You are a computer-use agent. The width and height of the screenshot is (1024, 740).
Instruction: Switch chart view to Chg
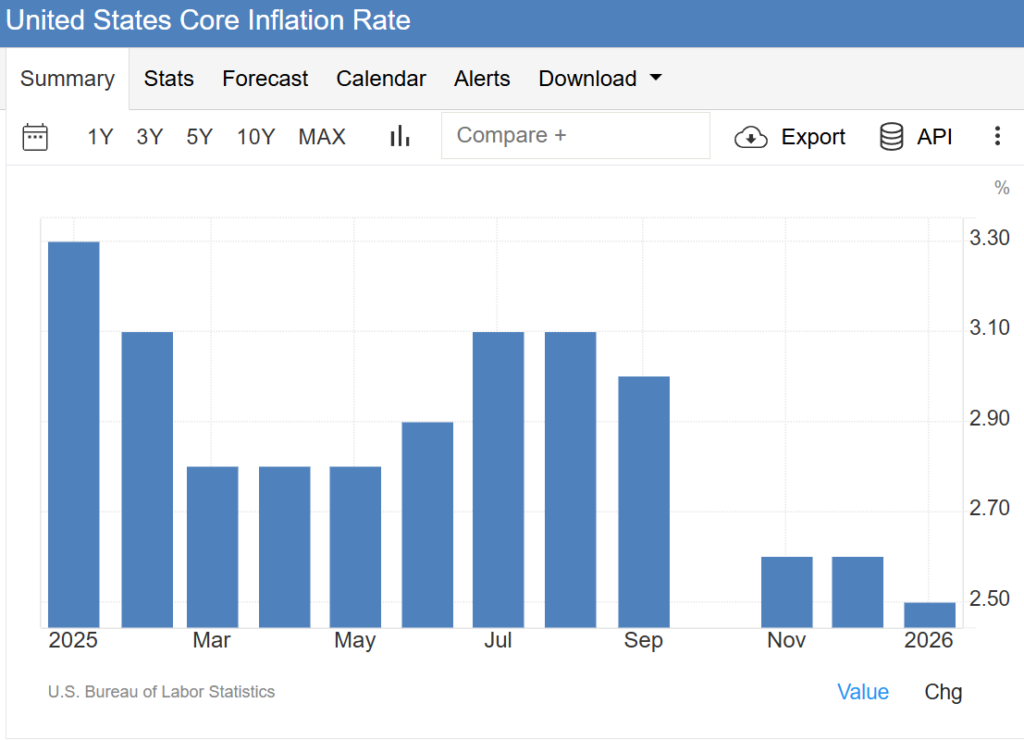943,692
